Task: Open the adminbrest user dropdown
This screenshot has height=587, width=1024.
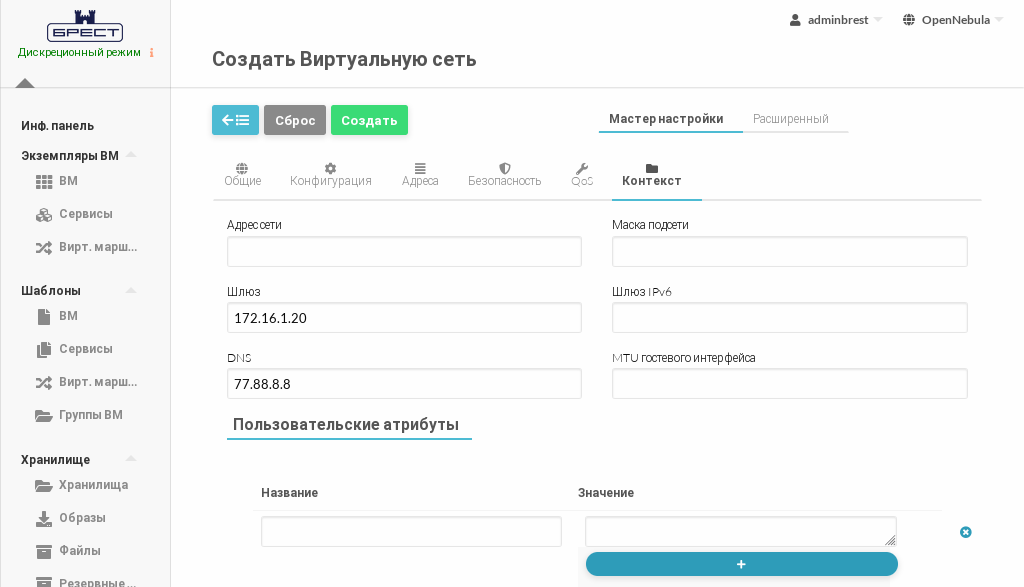Action: point(835,20)
